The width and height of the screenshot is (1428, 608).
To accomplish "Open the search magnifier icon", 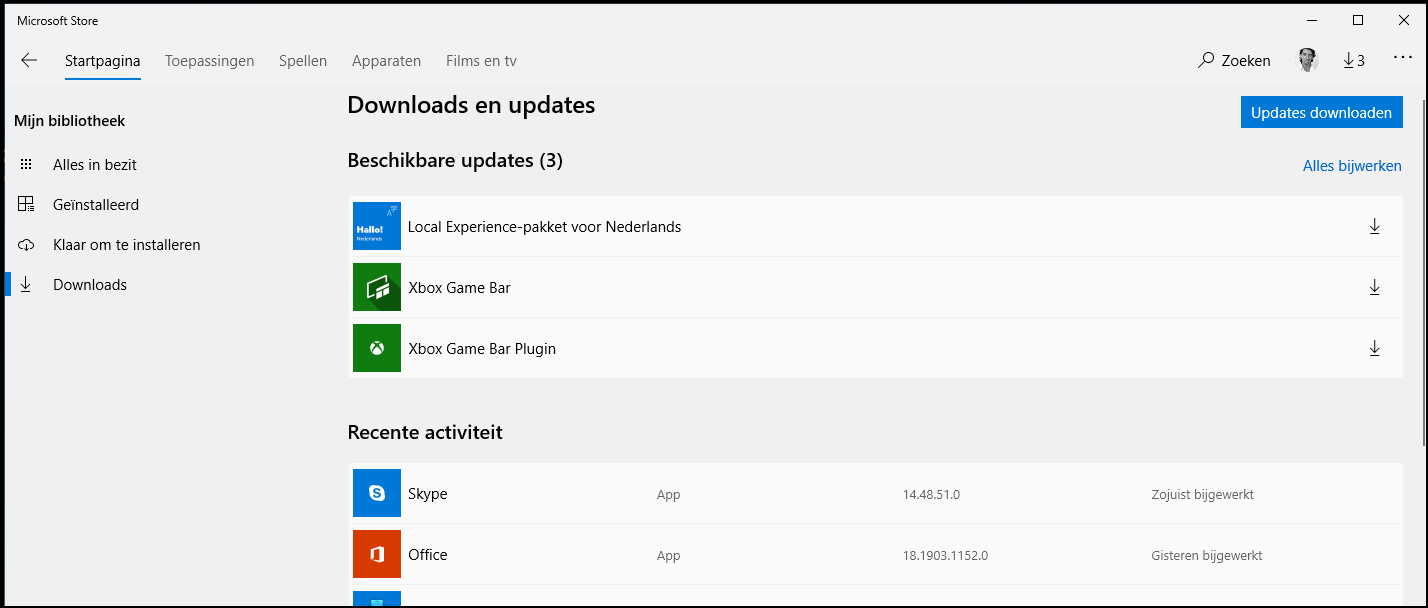I will coord(1206,61).
